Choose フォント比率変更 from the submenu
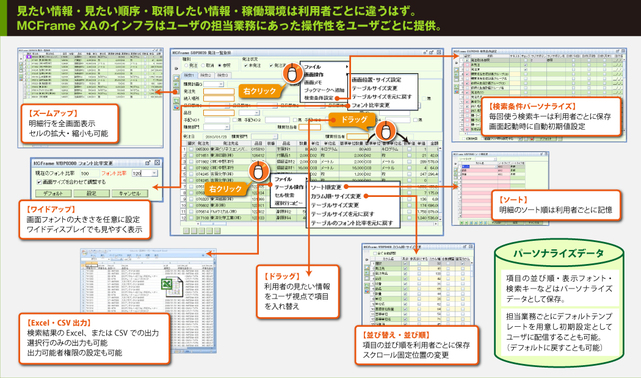The width and height of the screenshot is (641, 378). 371,105
